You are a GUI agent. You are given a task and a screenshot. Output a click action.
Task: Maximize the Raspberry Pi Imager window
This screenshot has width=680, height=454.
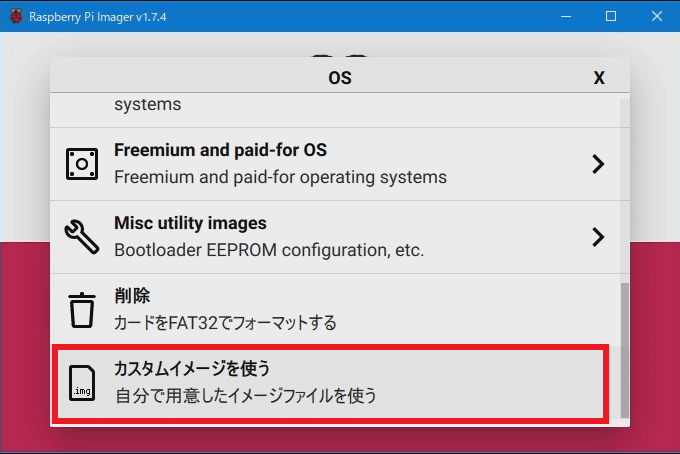coord(611,16)
